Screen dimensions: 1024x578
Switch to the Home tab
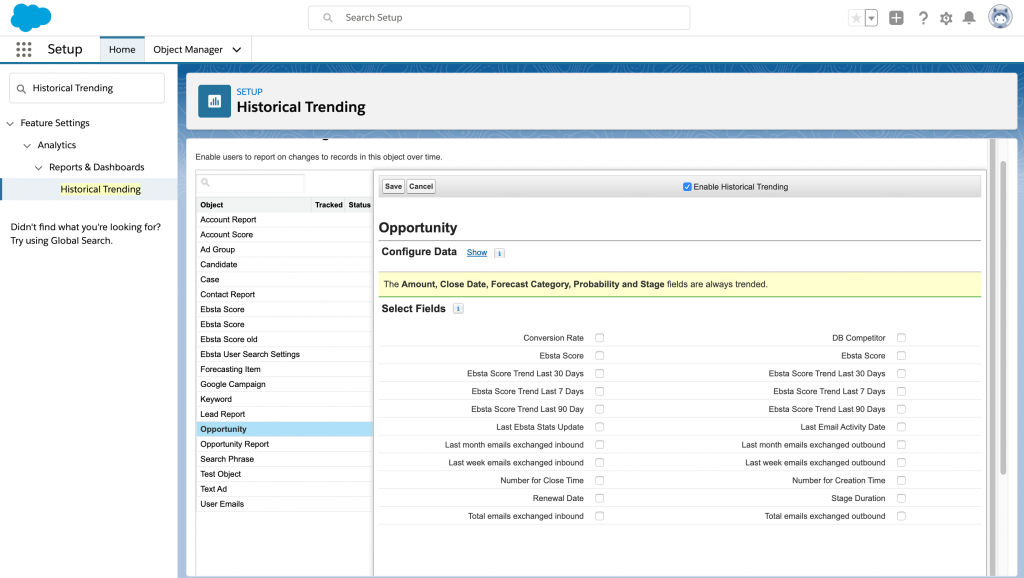click(x=122, y=50)
